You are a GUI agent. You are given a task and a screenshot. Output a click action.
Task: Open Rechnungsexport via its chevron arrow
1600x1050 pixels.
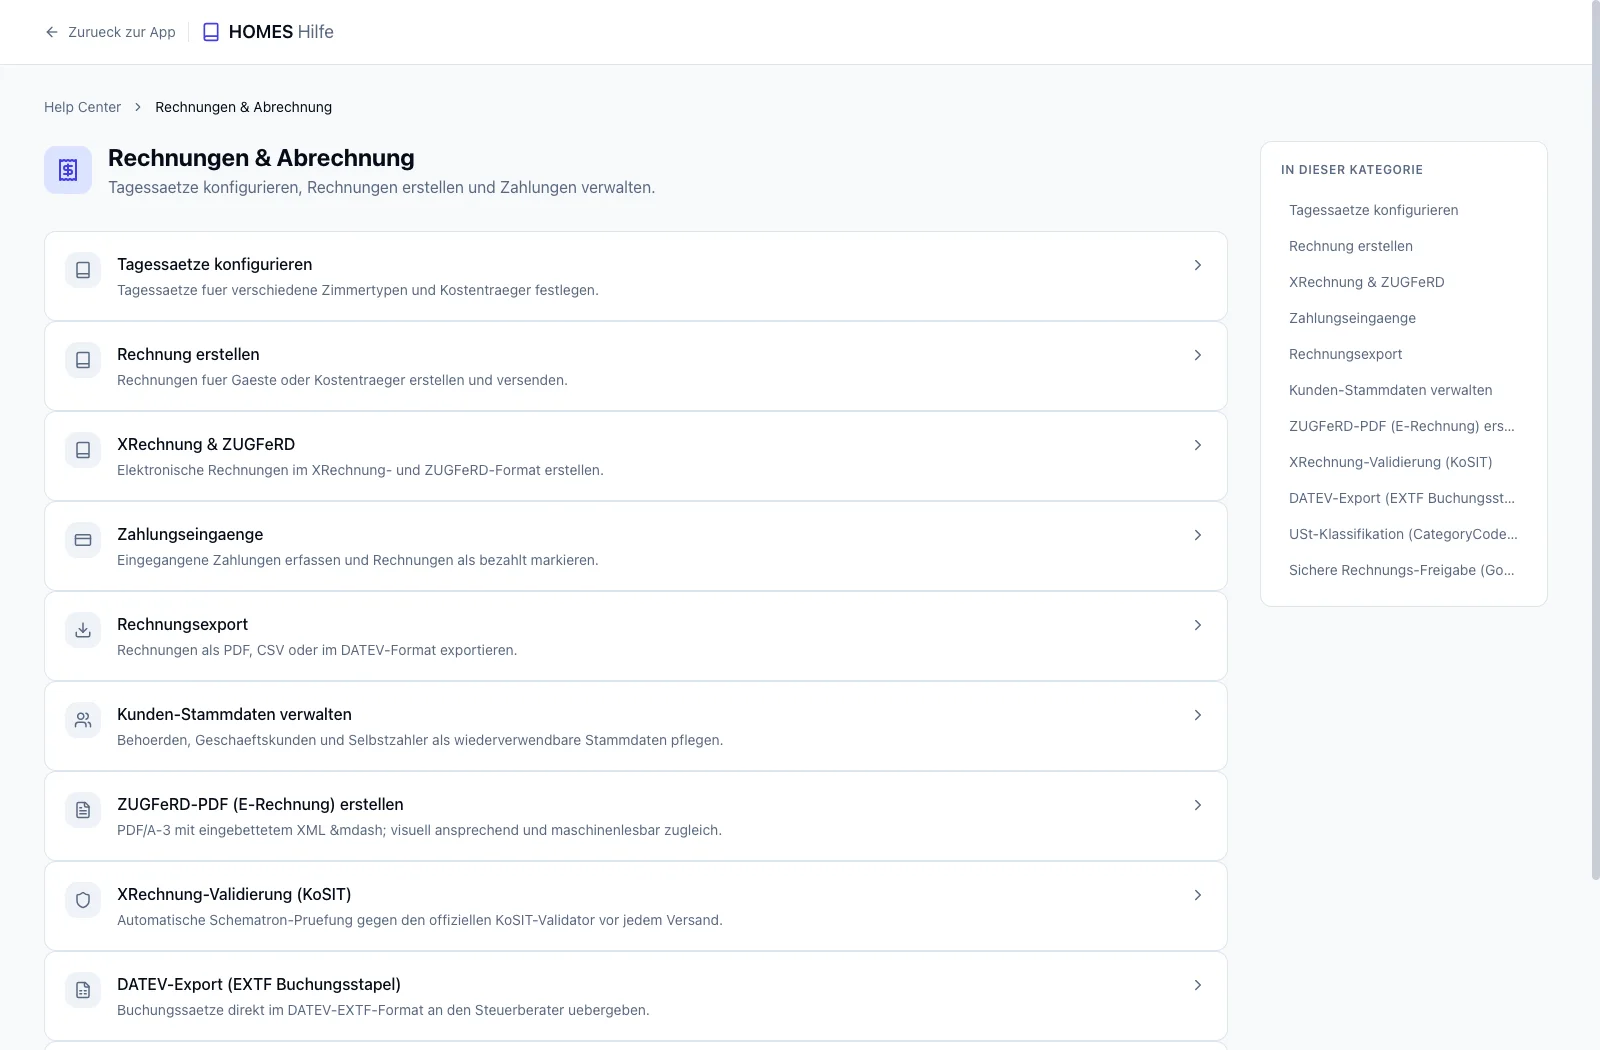1198,625
